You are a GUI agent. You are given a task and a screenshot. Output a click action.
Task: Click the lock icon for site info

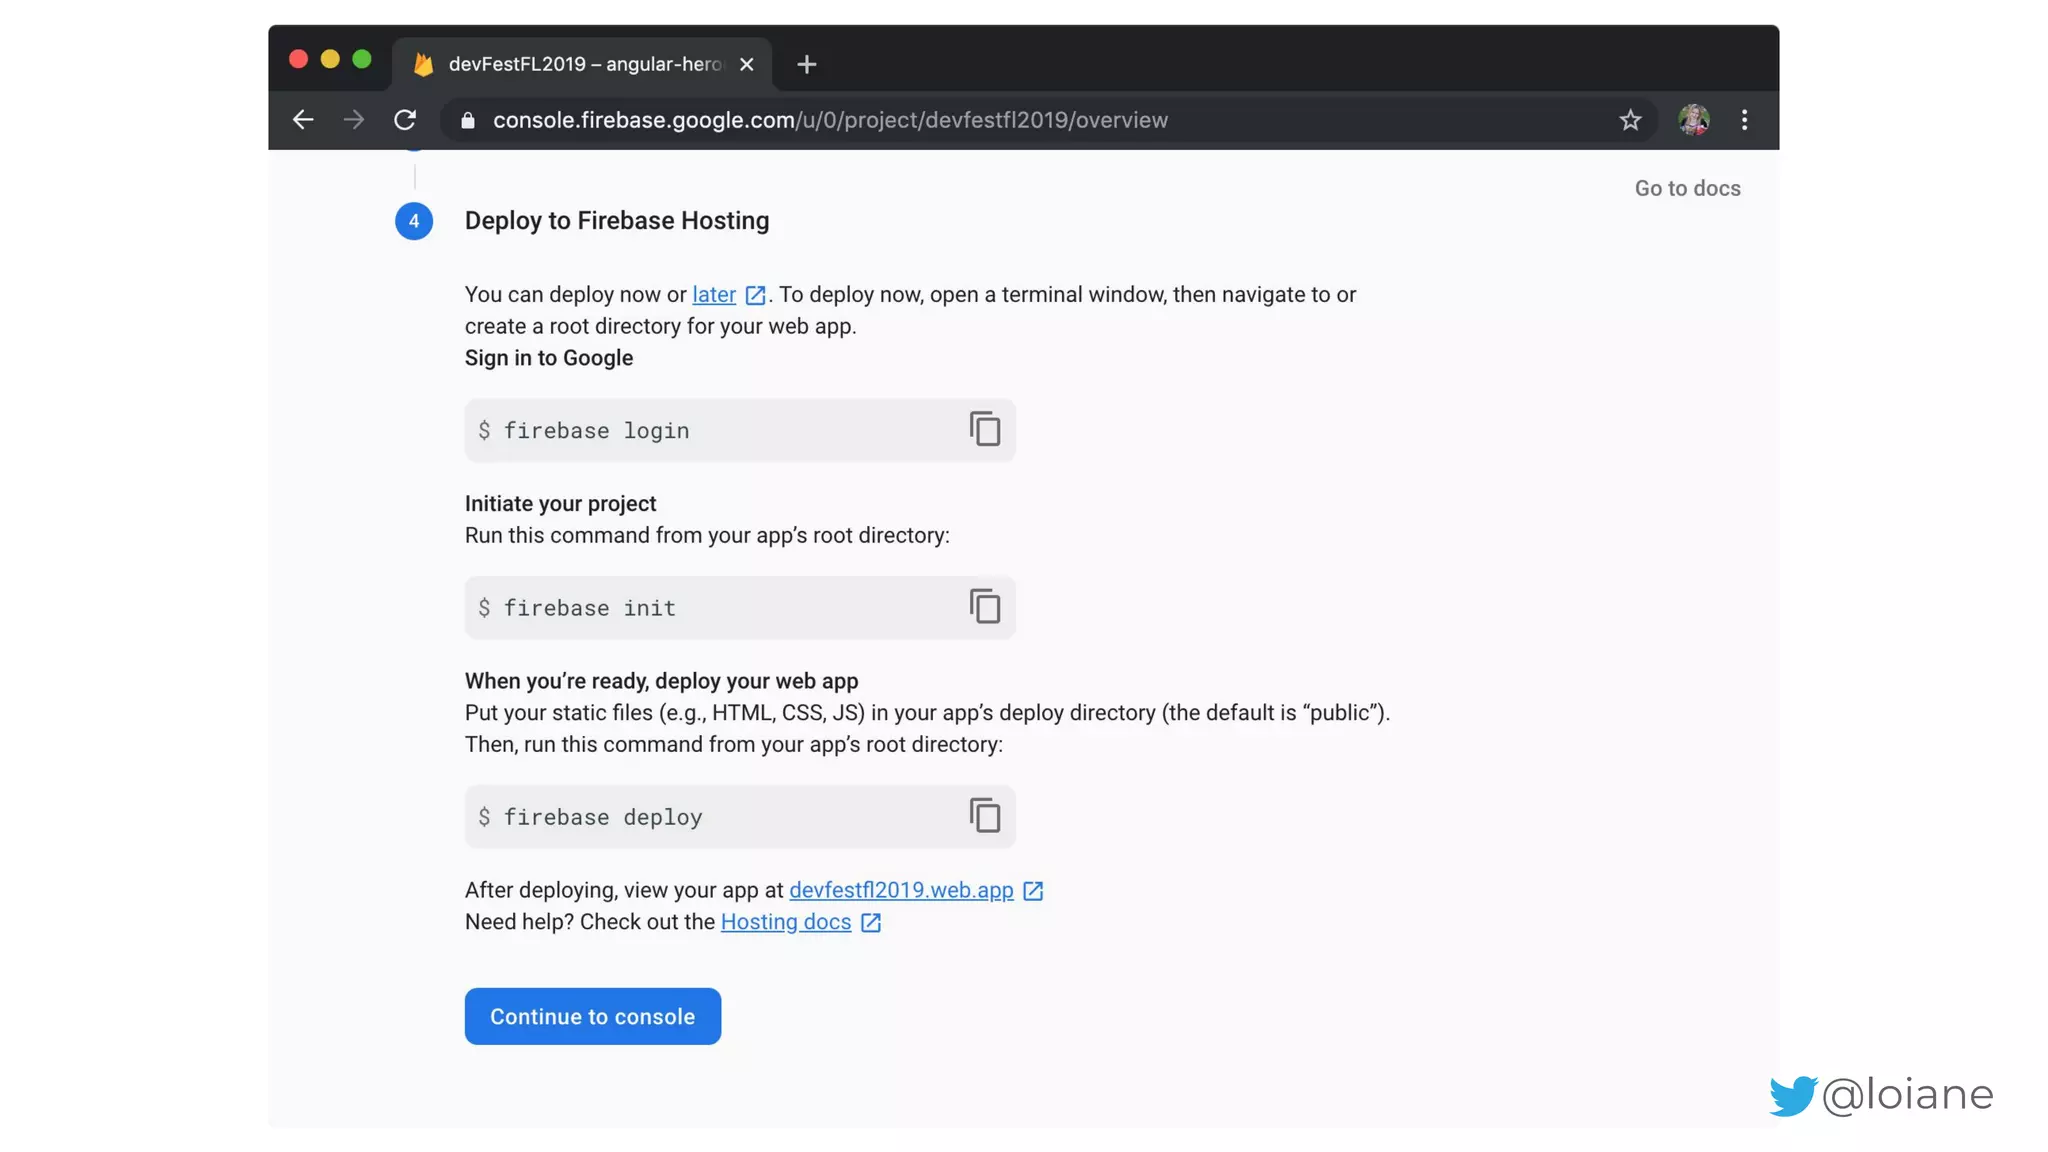click(x=467, y=120)
